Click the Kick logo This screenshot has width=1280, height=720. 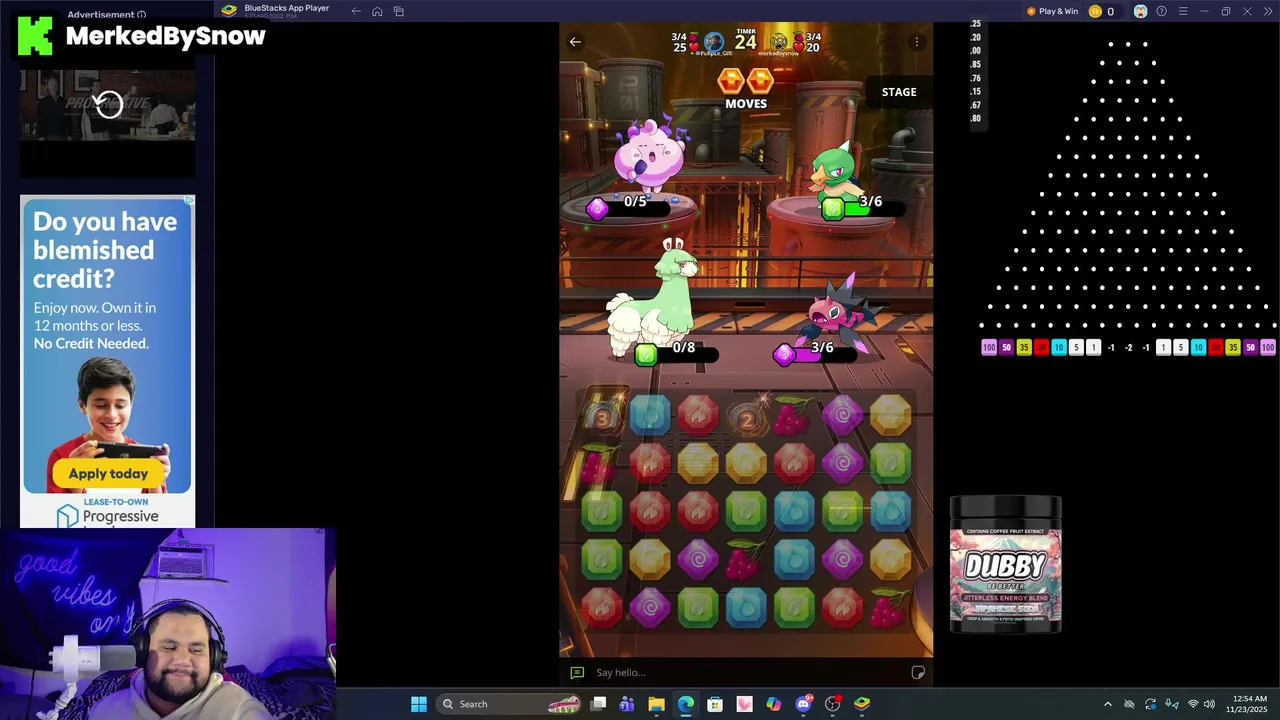pyautogui.click(x=35, y=36)
